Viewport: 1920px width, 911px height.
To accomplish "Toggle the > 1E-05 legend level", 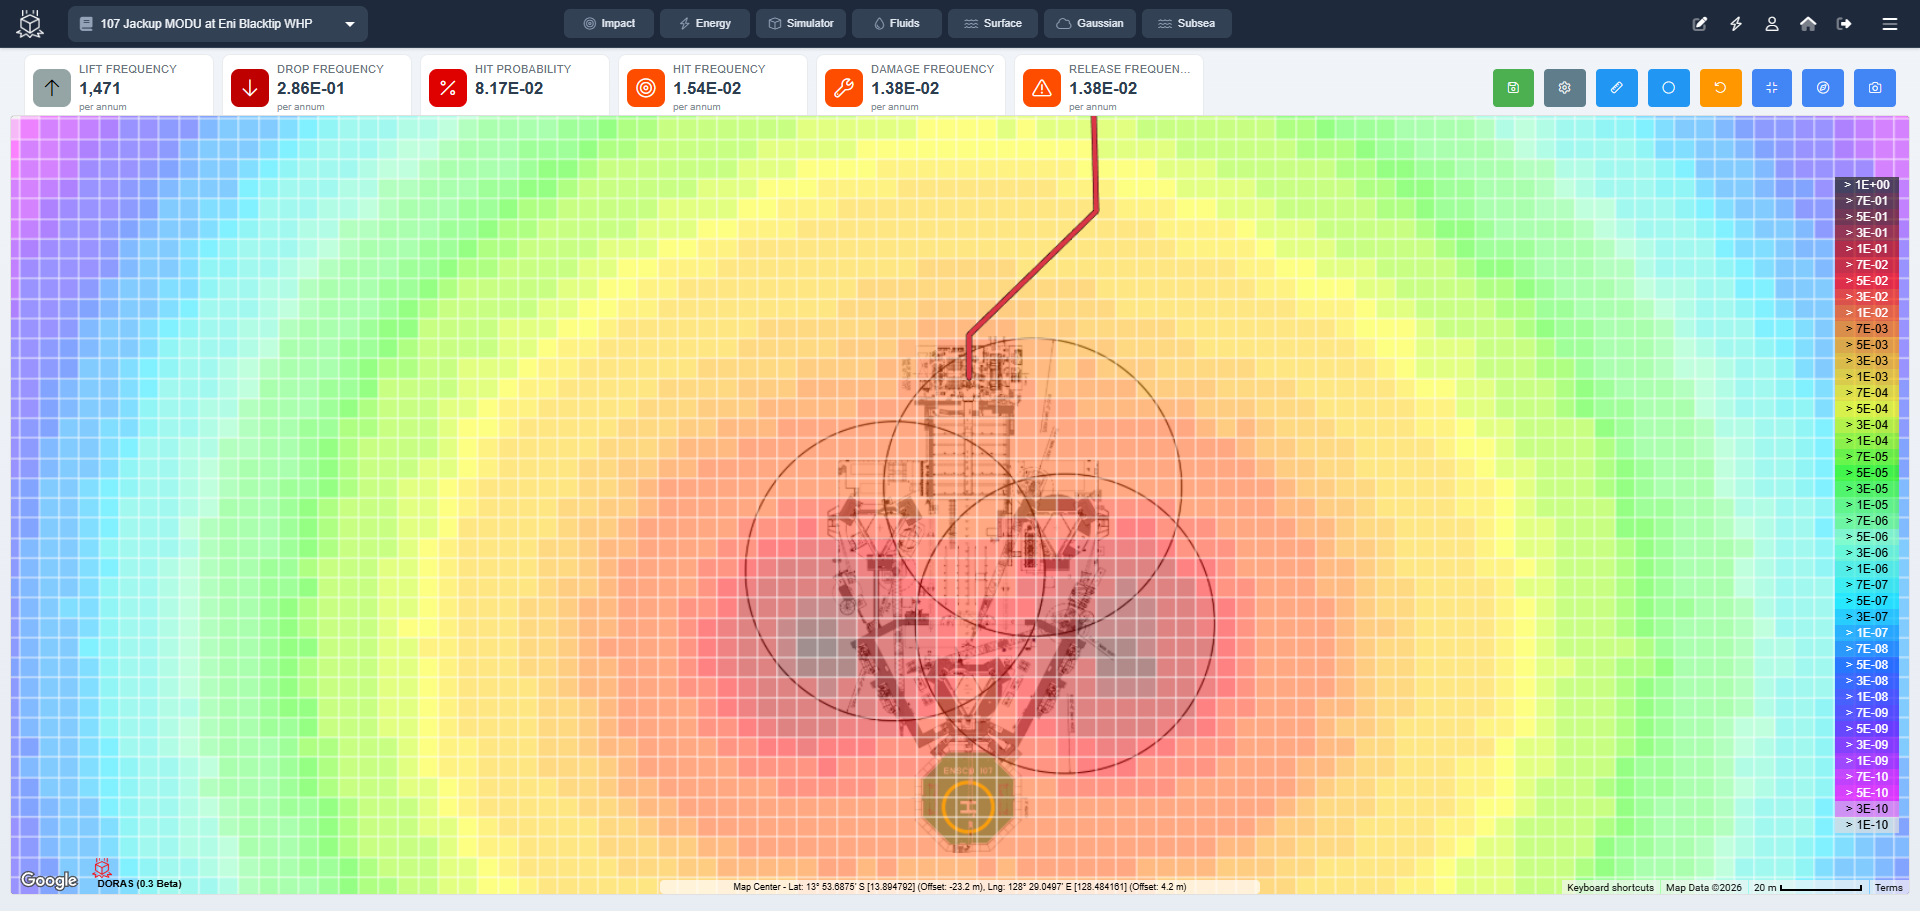I will pos(1868,504).
